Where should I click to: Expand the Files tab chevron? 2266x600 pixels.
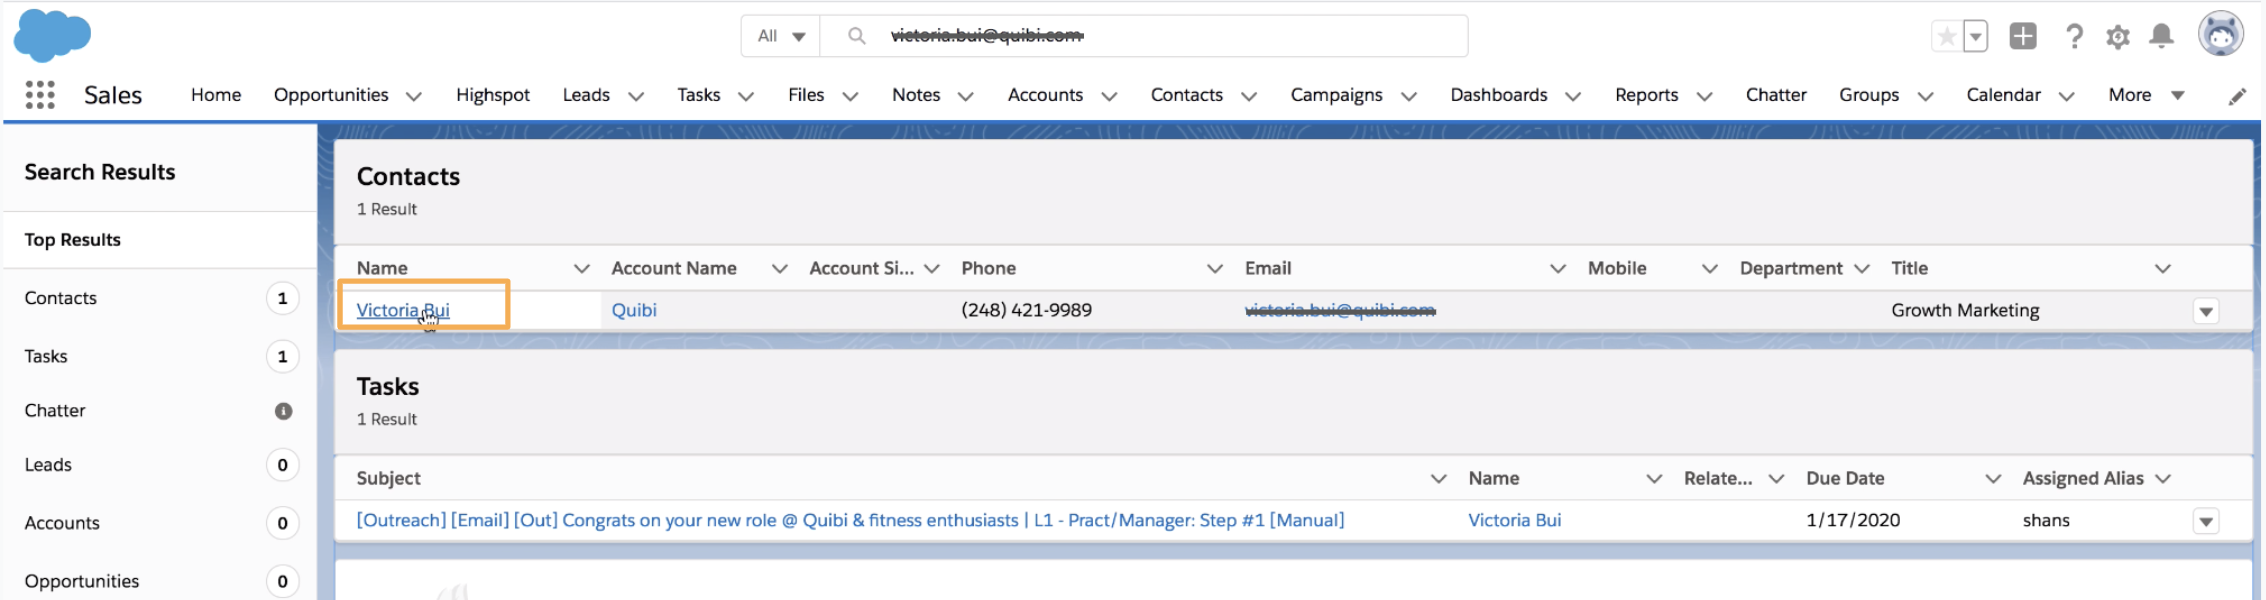(850, 96)
